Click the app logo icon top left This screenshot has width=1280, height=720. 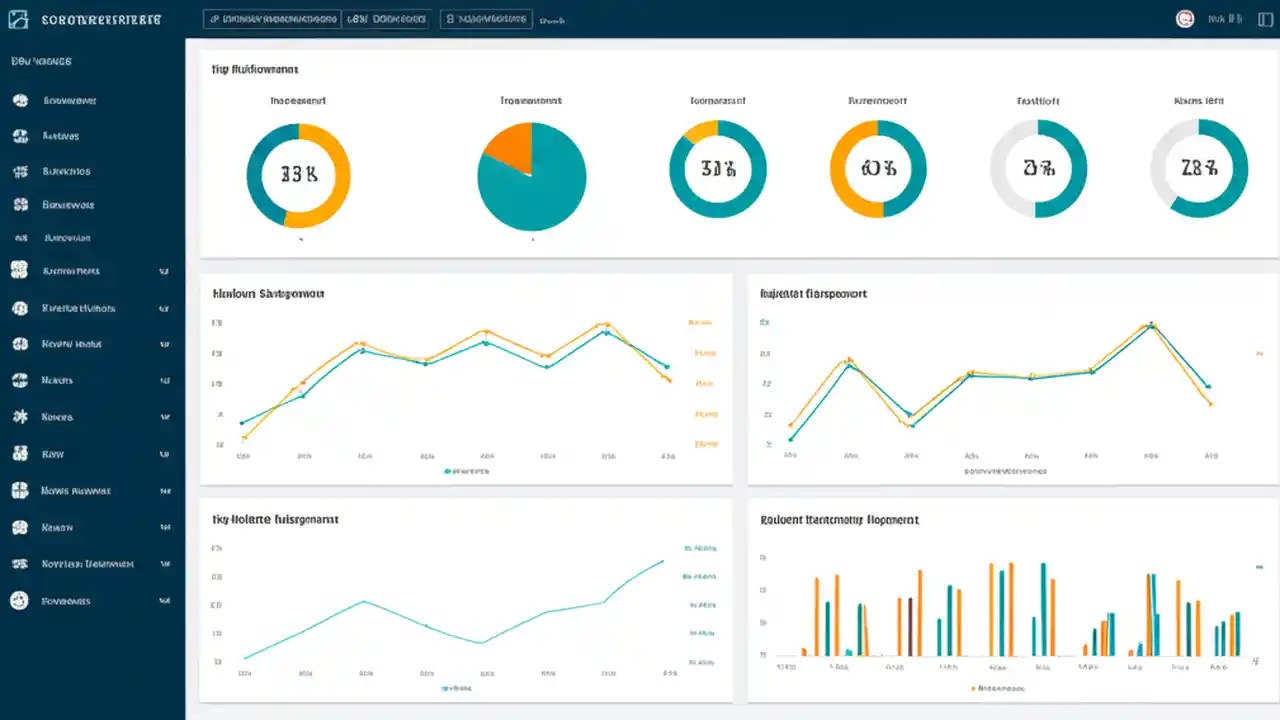17,18
